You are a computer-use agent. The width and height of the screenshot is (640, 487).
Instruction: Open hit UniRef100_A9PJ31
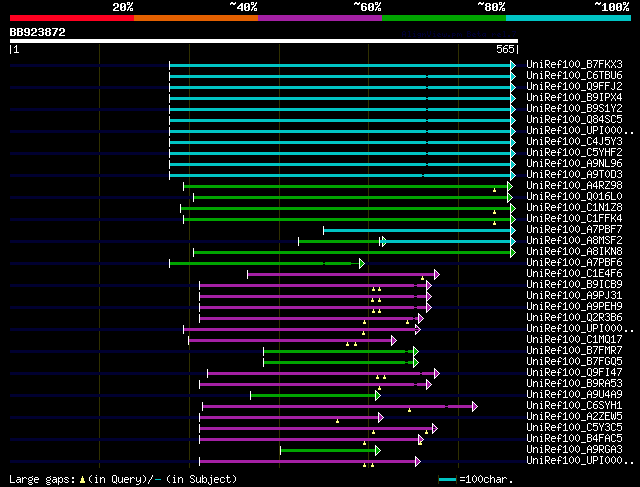click(x=574, y=296)
